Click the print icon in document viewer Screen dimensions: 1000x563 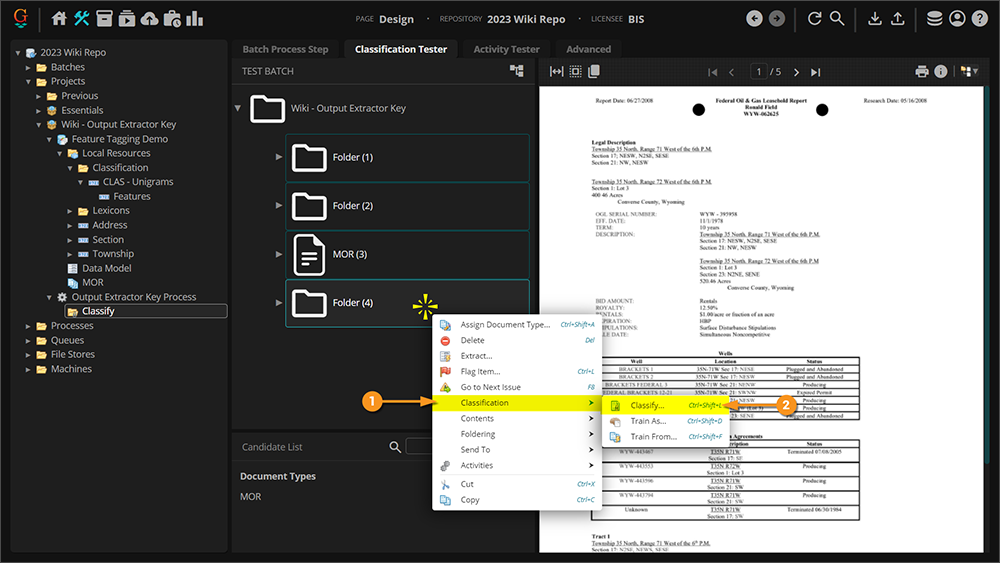(x=922, y=72)
